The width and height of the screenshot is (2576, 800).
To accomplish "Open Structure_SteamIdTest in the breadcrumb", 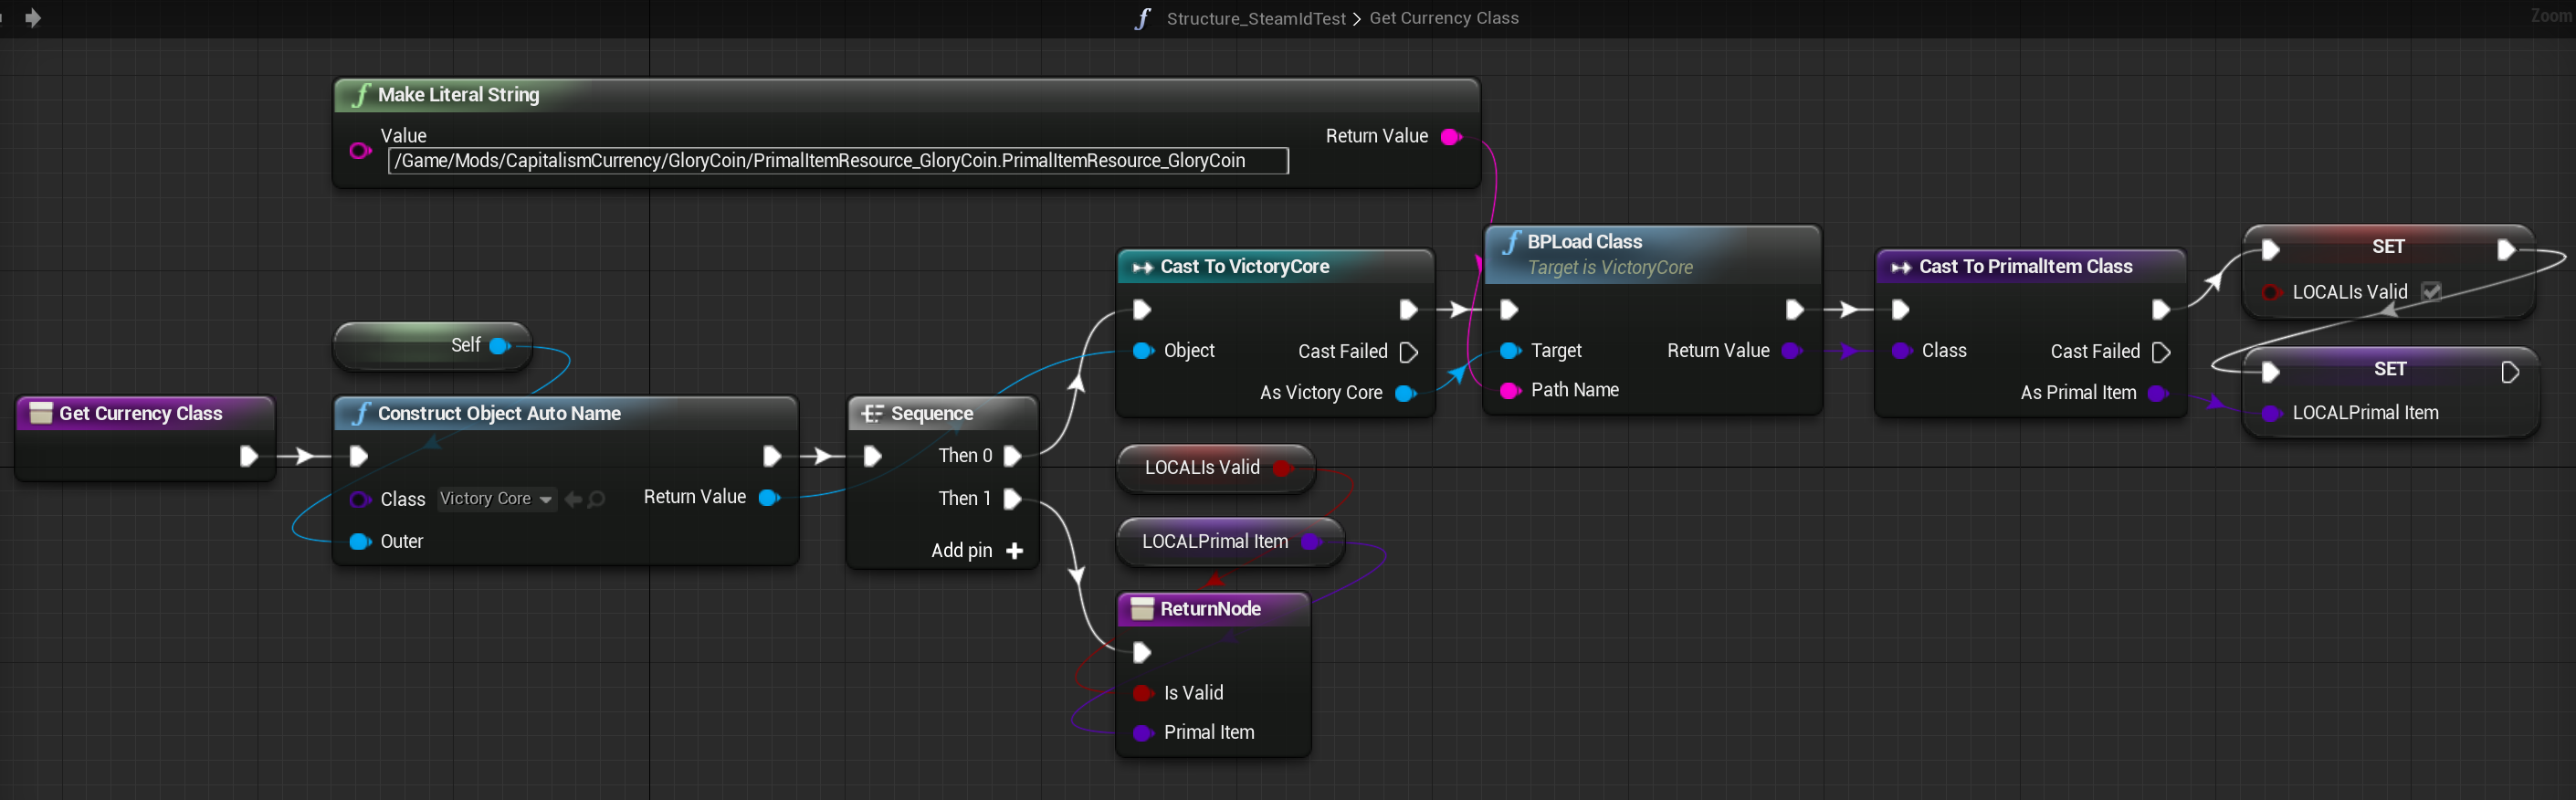I will (1255, 18).
